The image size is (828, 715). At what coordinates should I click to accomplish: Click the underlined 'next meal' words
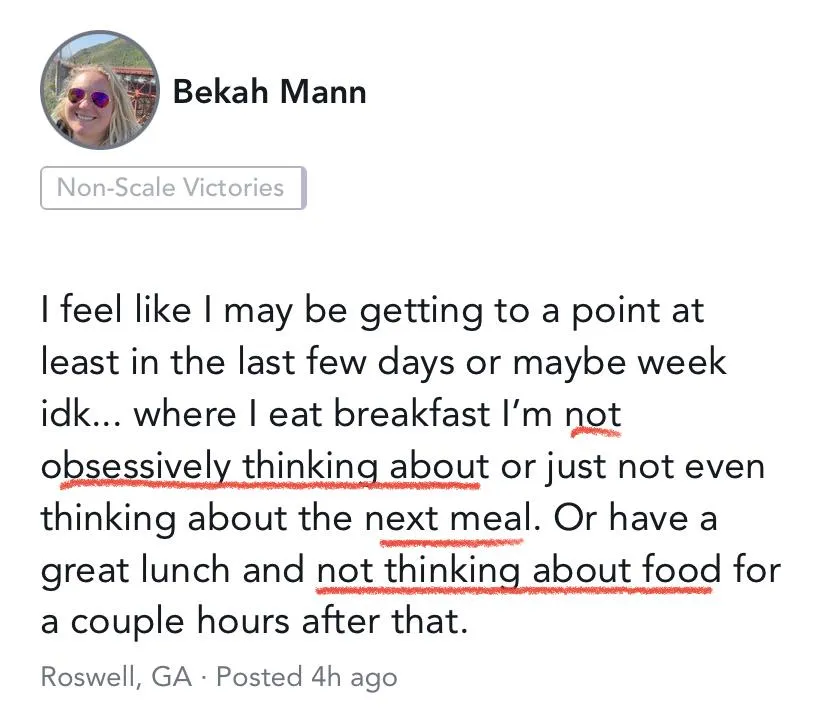click(x=448, y=518)
